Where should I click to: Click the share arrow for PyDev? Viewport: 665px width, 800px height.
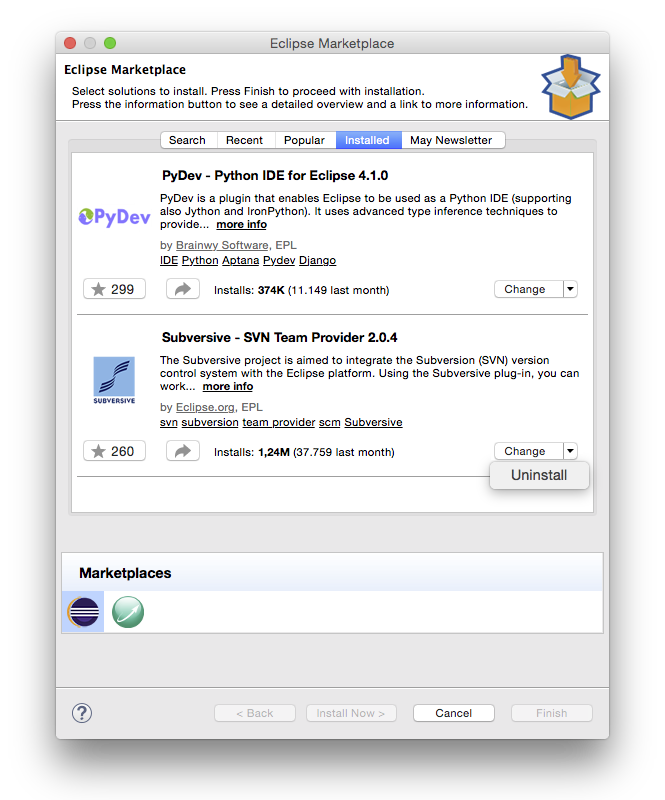(x=183, y=289)
